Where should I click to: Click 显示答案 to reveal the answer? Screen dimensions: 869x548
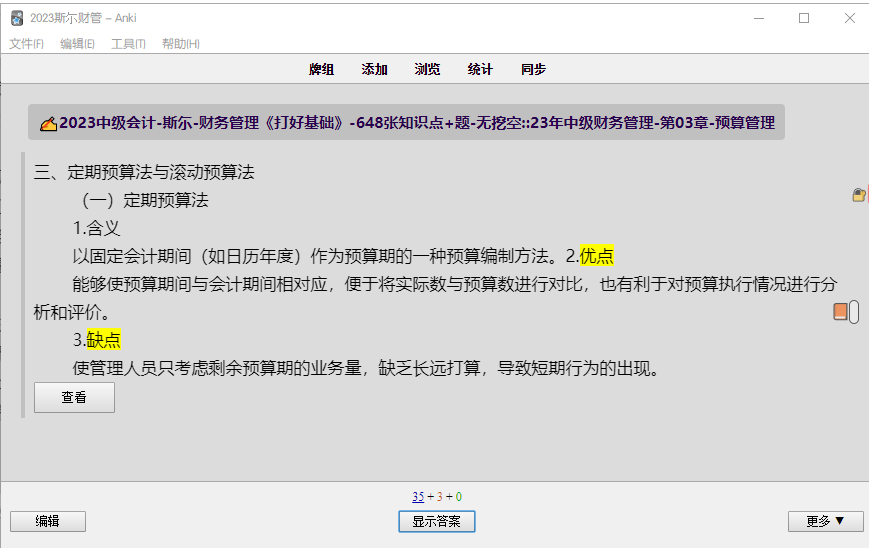(x=437, y=521)
